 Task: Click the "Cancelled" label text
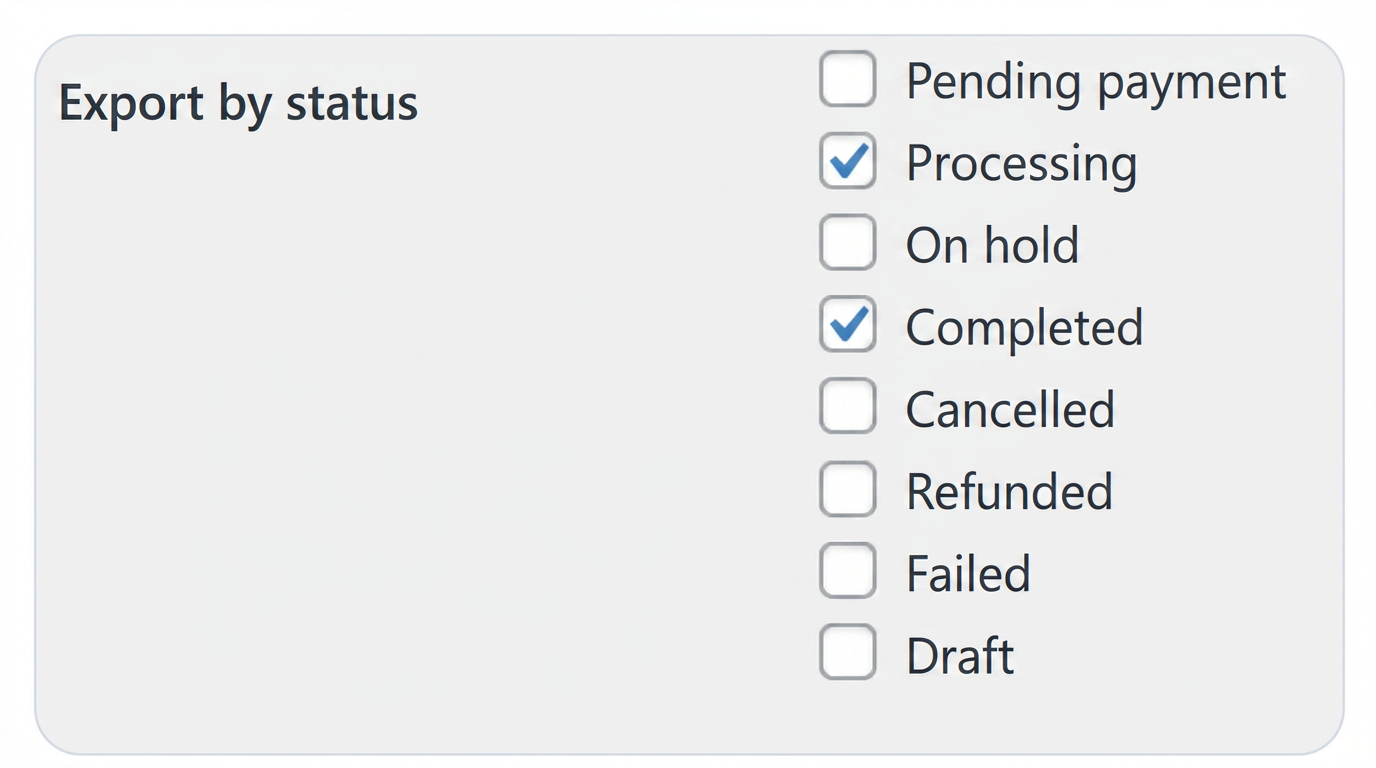[1010, 409]
